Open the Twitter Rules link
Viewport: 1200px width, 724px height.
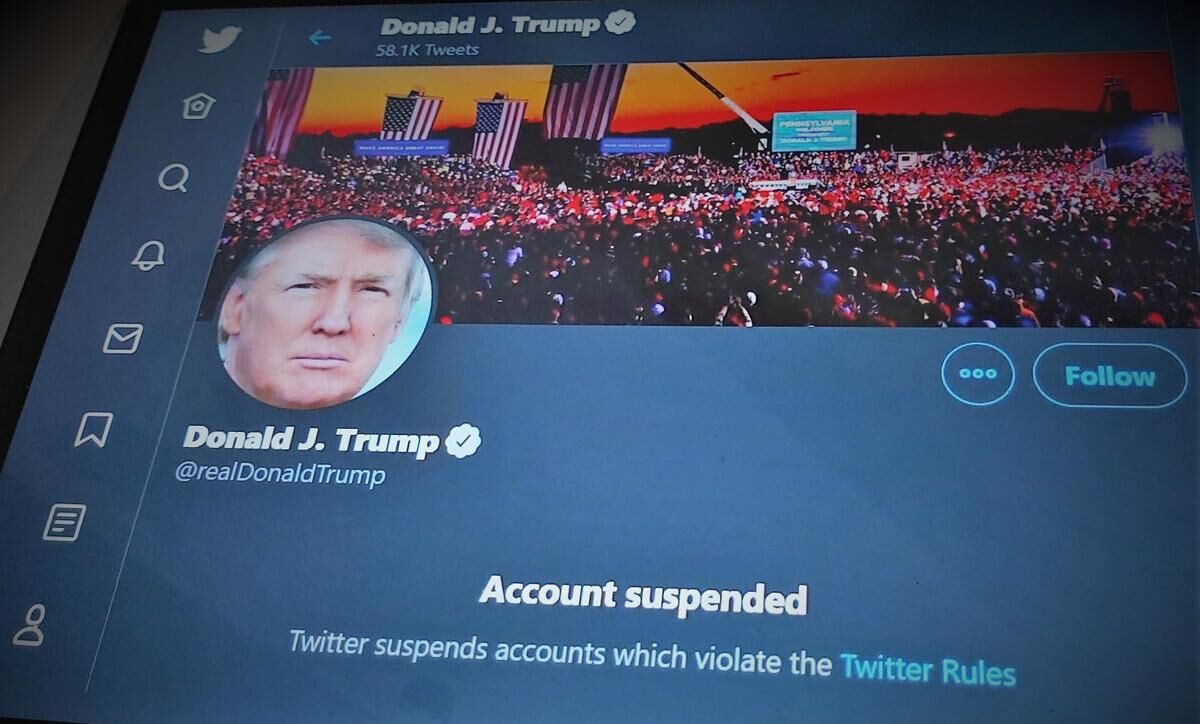(x=927, y=668)
